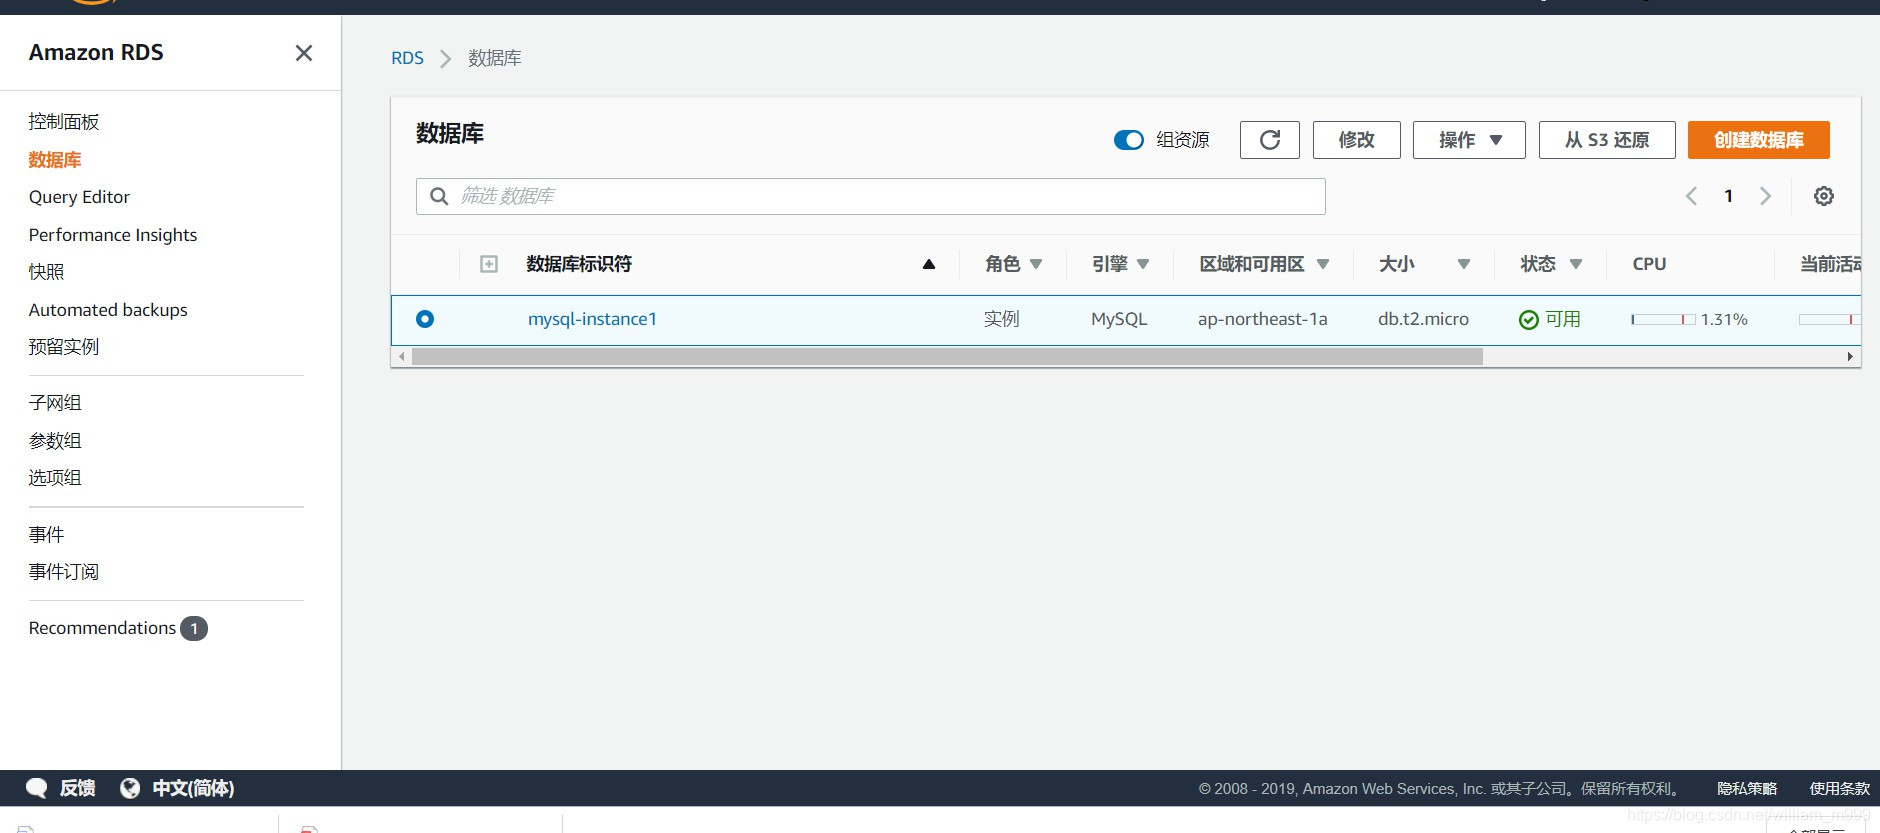Screen dimensions: 1880x833
Task: Open 子网组 in sidebar
Action: 55,403
